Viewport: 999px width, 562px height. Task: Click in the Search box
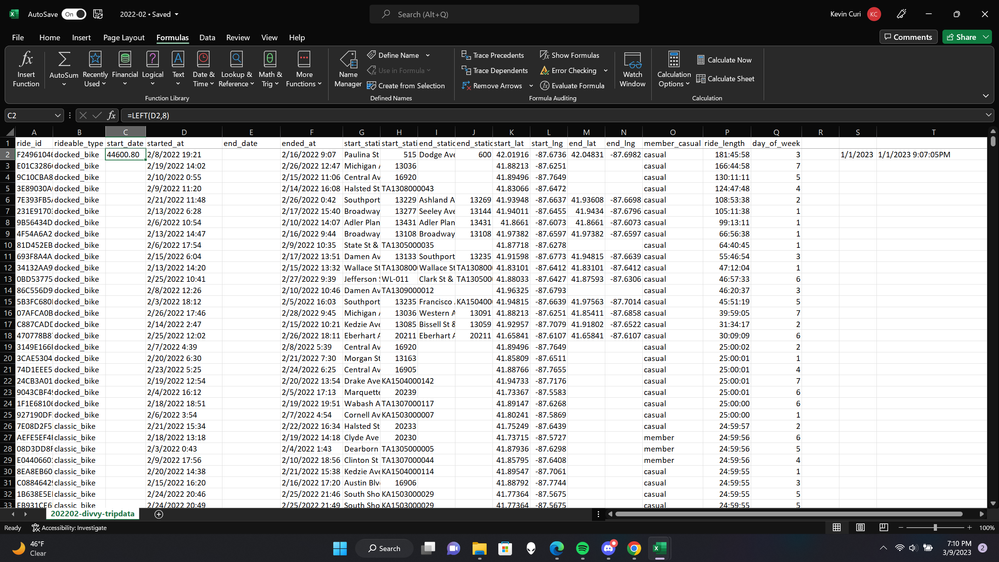click(504, 14)
